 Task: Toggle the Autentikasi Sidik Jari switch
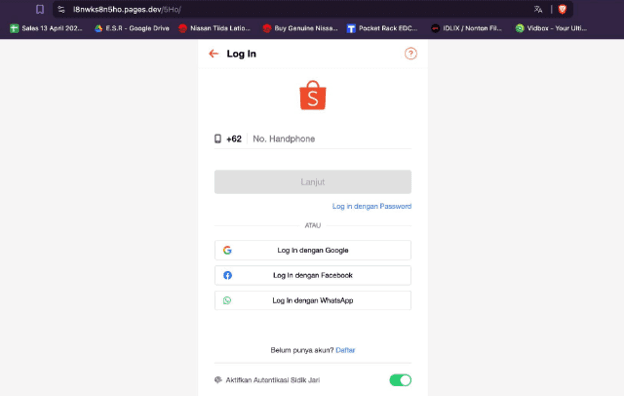pos(400,380)
